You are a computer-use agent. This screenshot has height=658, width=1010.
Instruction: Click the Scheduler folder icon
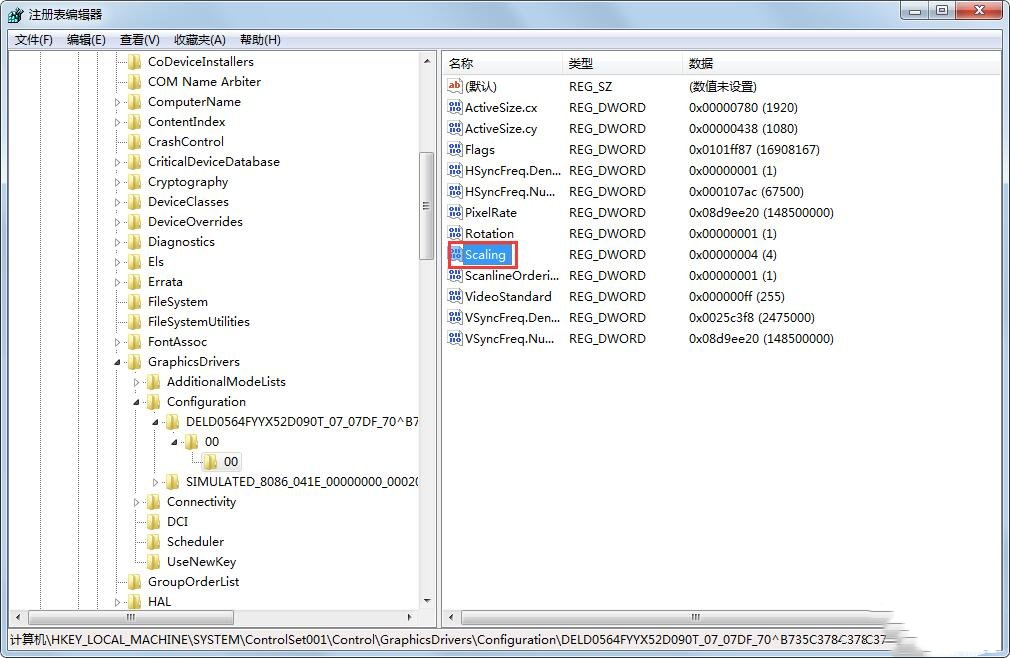pos(153,541)
